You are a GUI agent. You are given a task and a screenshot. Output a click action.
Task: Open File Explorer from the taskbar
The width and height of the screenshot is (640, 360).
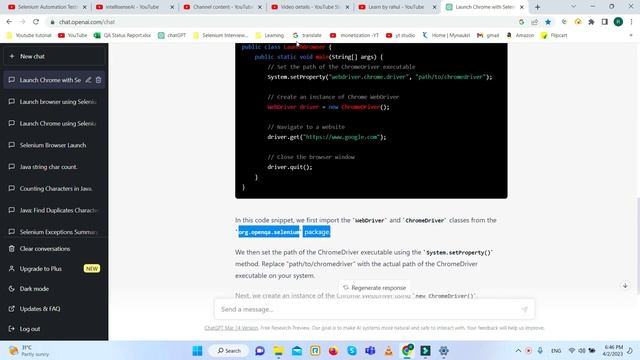click(278, 351)
